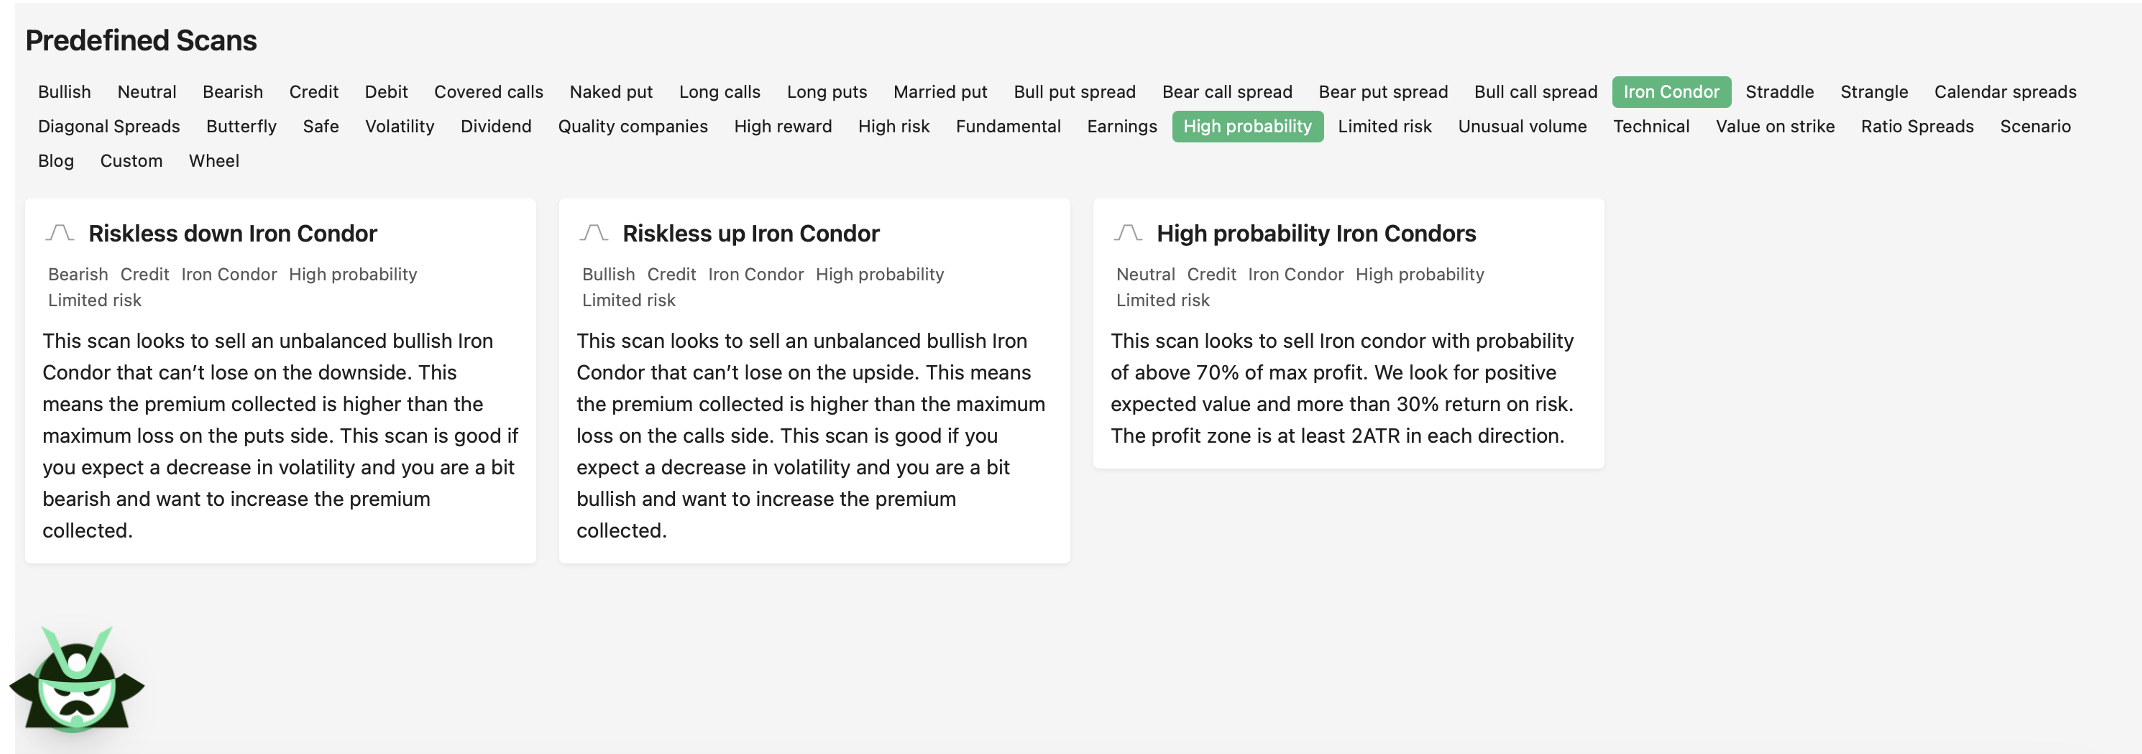
Task: Click the Riskless up Iron Condor payoff icon
Action: [594, 233]
